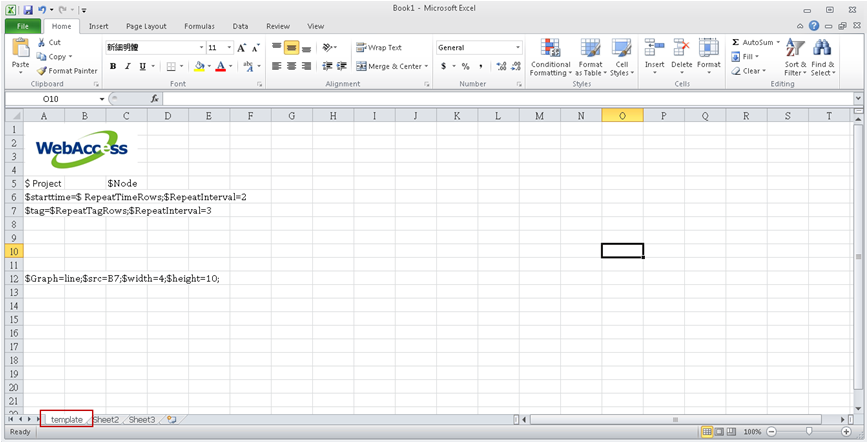This screenshot has height=443, width=868.
Task: Switch to the Data tab
Action: tap(240, 26)
